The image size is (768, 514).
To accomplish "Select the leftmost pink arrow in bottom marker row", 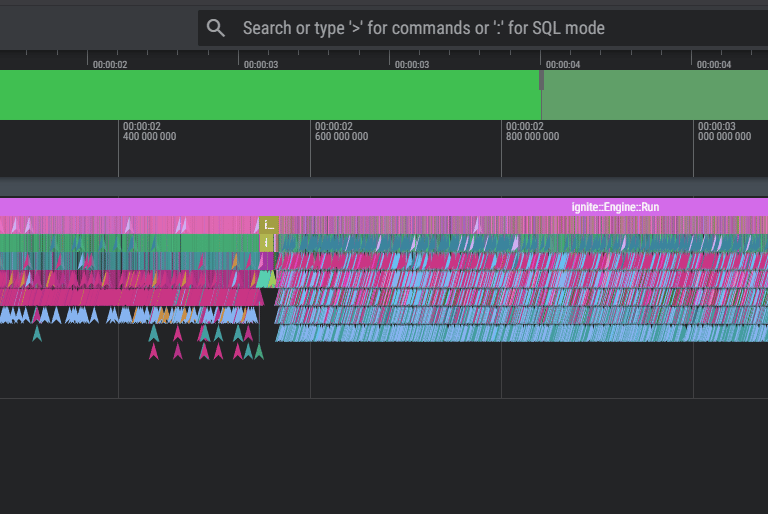I will tap(154, 351).
